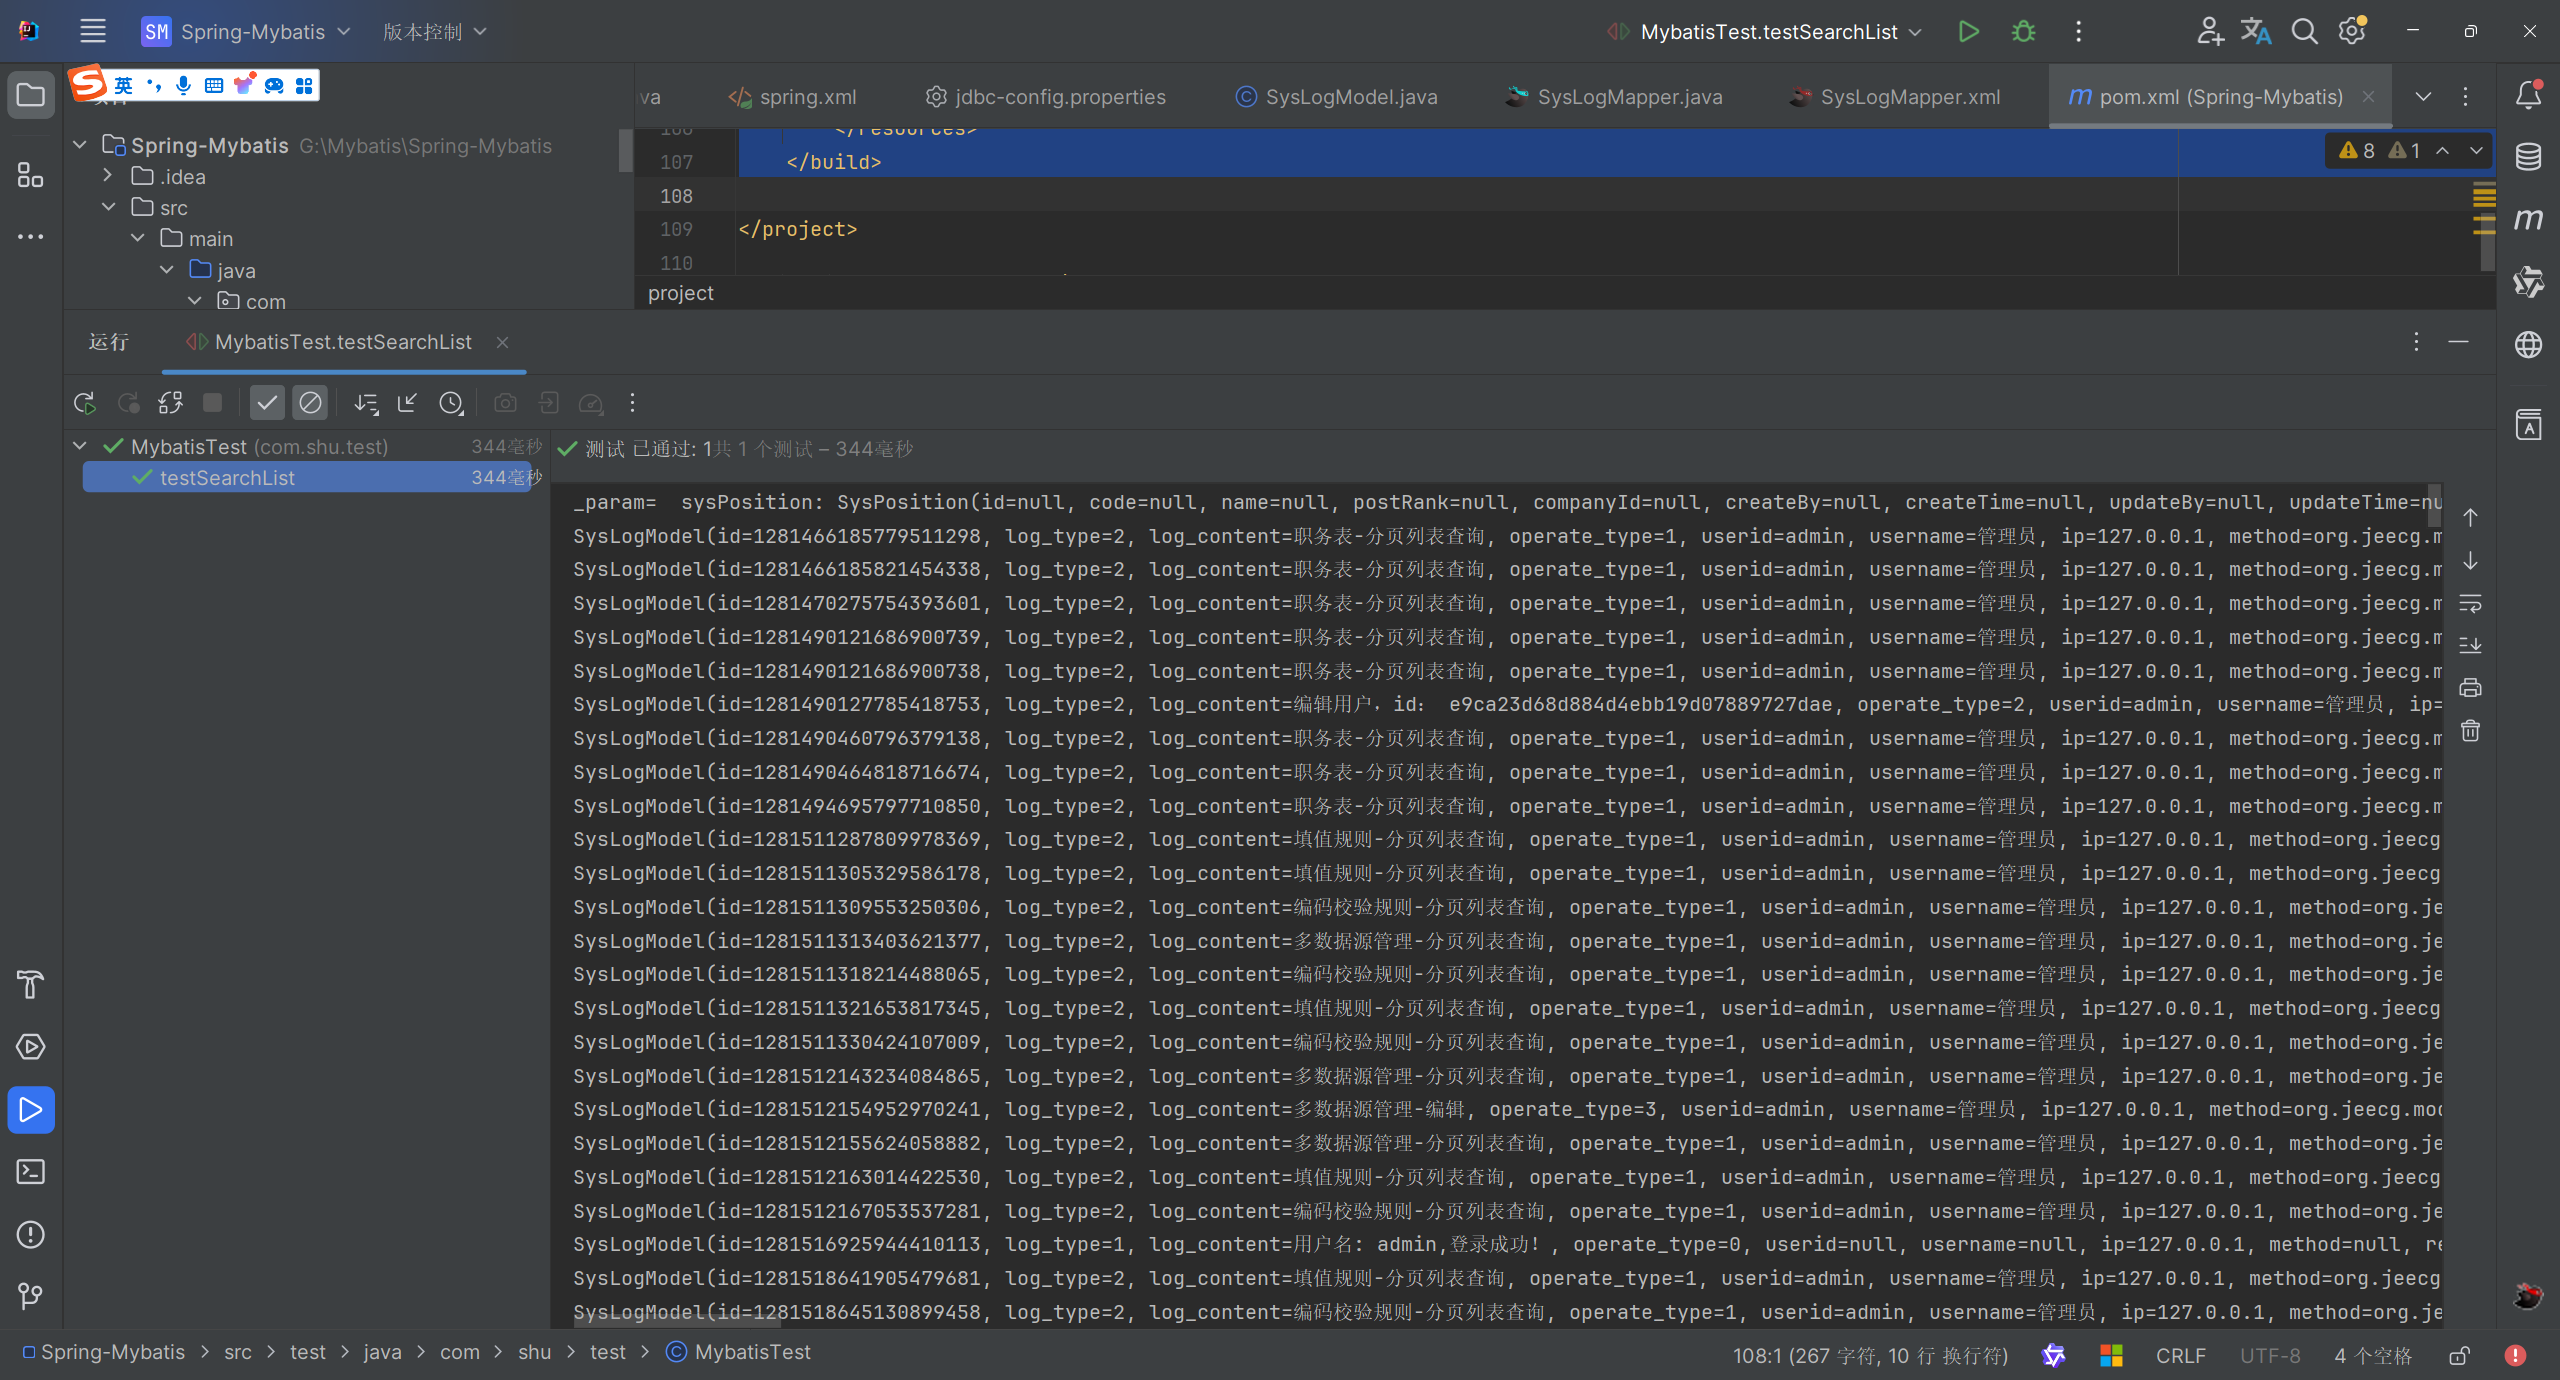Expand the .idea folder
The height and width of the screenshot is (1380, 2560).
click(x=108, y=176)
